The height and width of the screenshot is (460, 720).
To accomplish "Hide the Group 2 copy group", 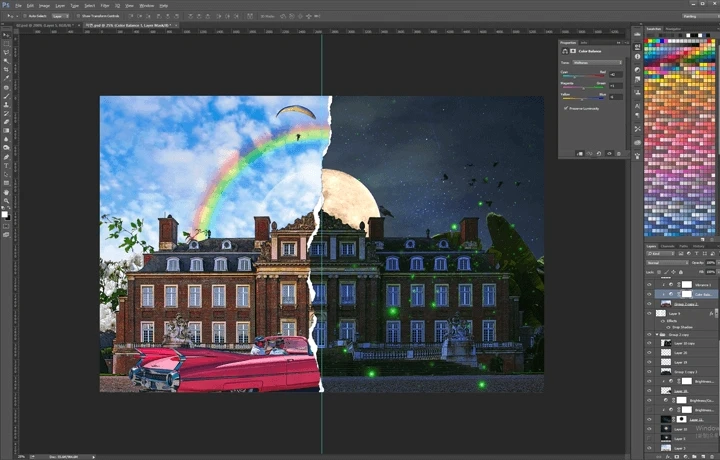I will 649,335.
